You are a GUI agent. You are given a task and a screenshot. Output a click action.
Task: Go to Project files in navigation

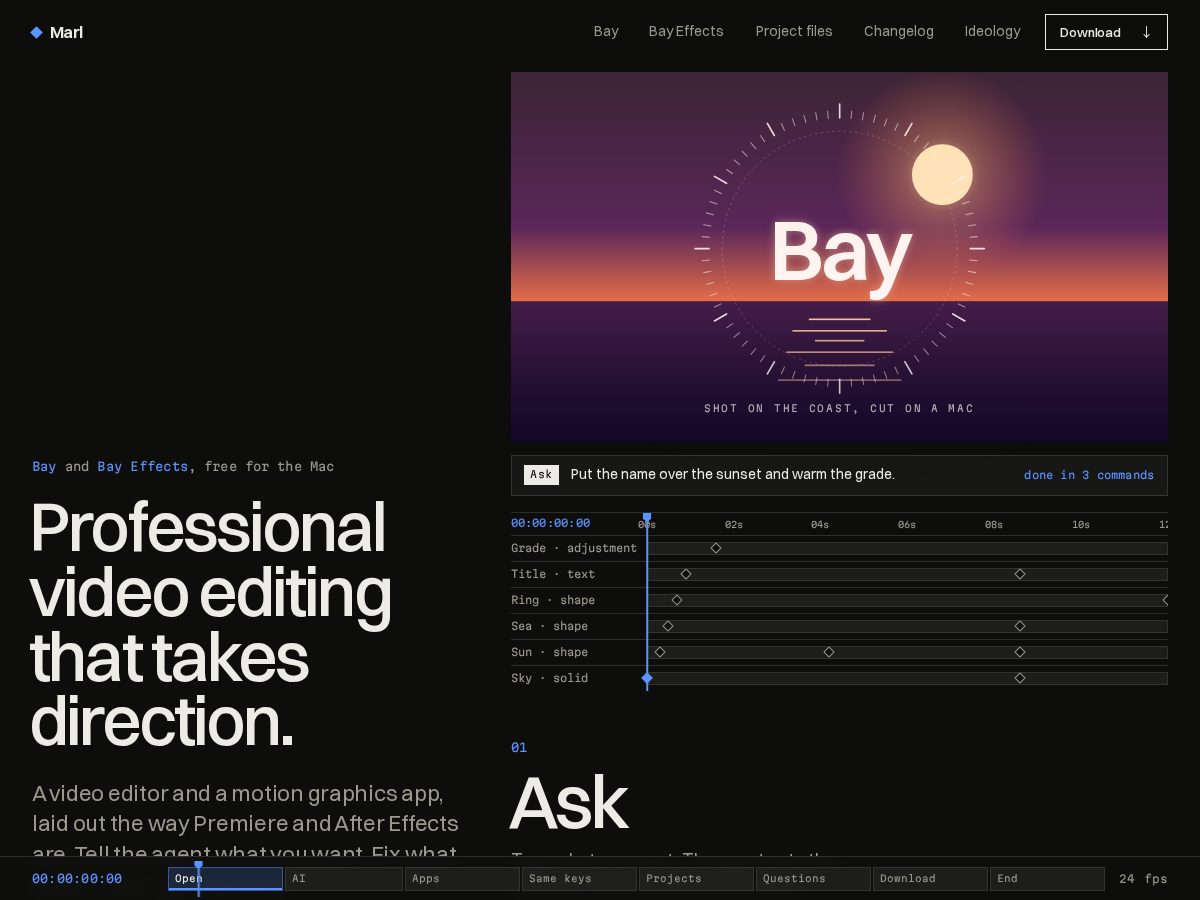coord(794,31)
